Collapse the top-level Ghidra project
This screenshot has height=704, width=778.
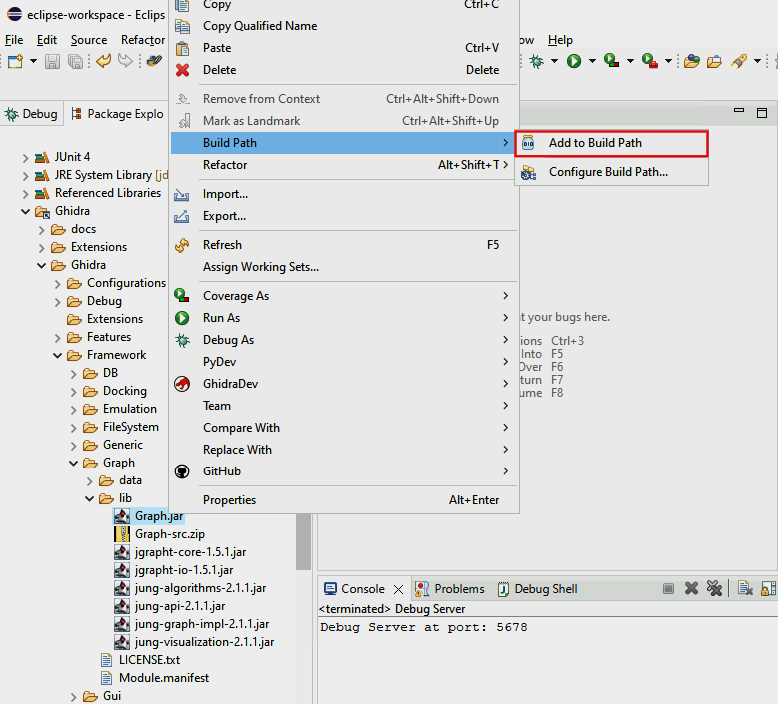pos(25,211)
